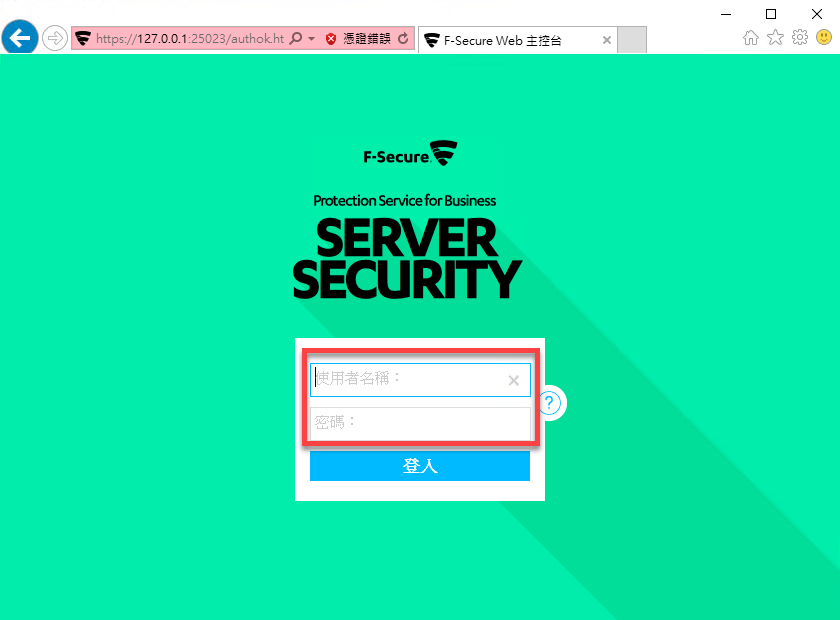The width and height of the screenshot is (840, 620).
Task: Click the F-Secure logo on page
Action: coord(410,153)
